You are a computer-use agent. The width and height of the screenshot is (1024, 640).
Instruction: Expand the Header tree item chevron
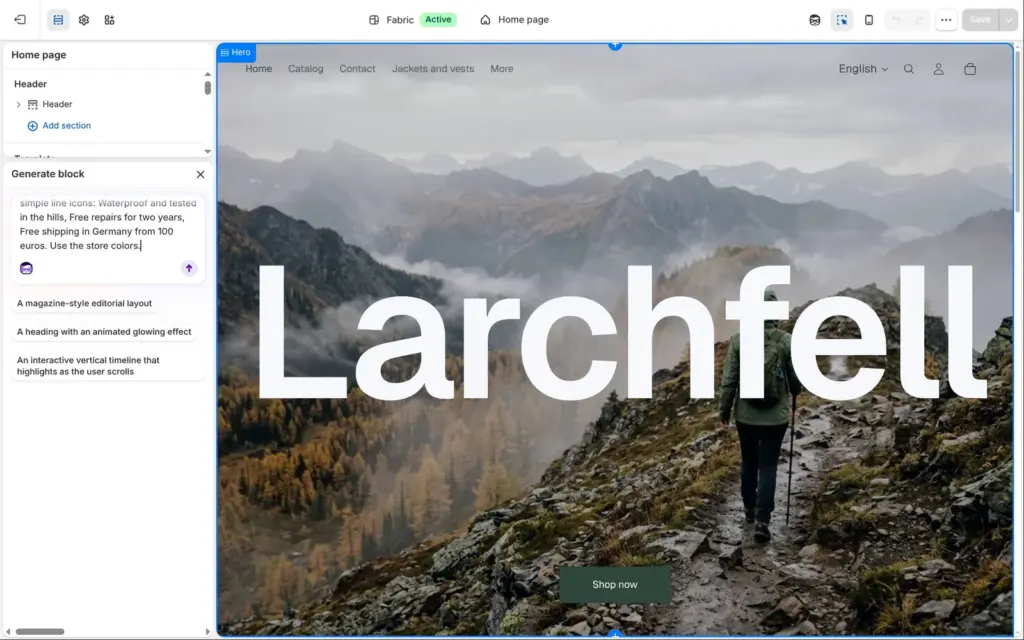click(x=18, y=104)
